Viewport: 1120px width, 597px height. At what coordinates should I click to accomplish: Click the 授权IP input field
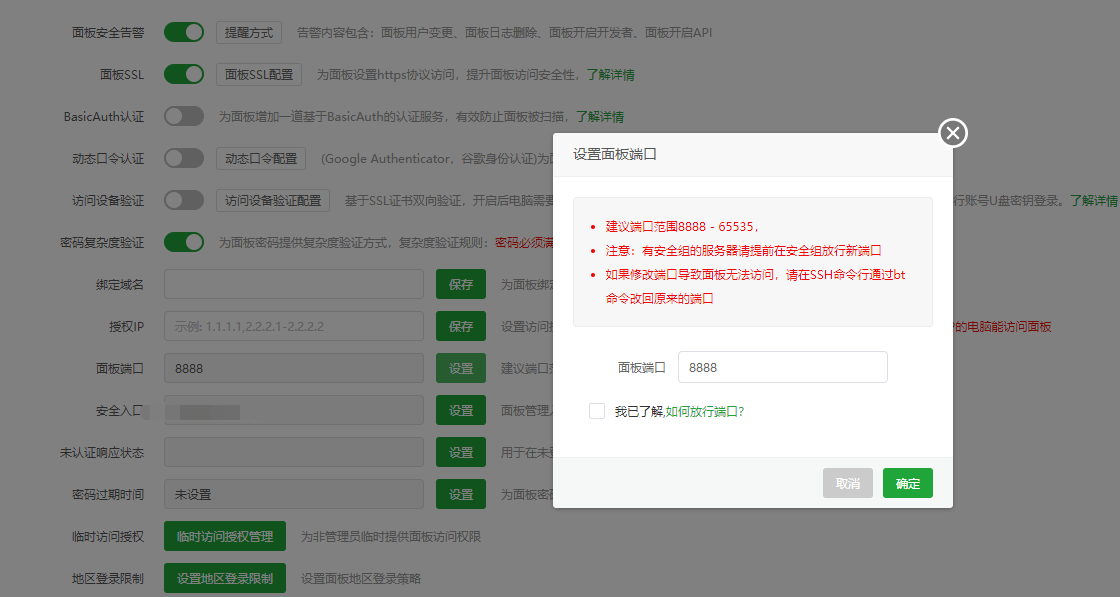294,326
